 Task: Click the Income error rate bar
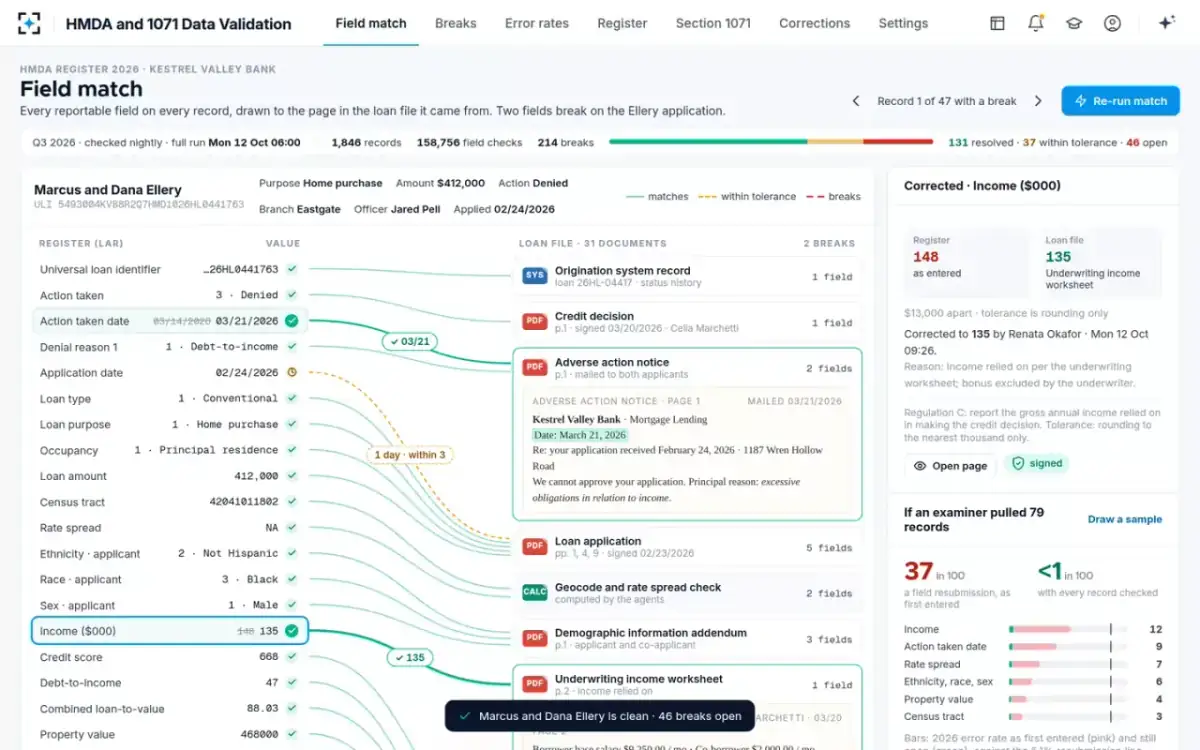click(x=1068, y=630)
